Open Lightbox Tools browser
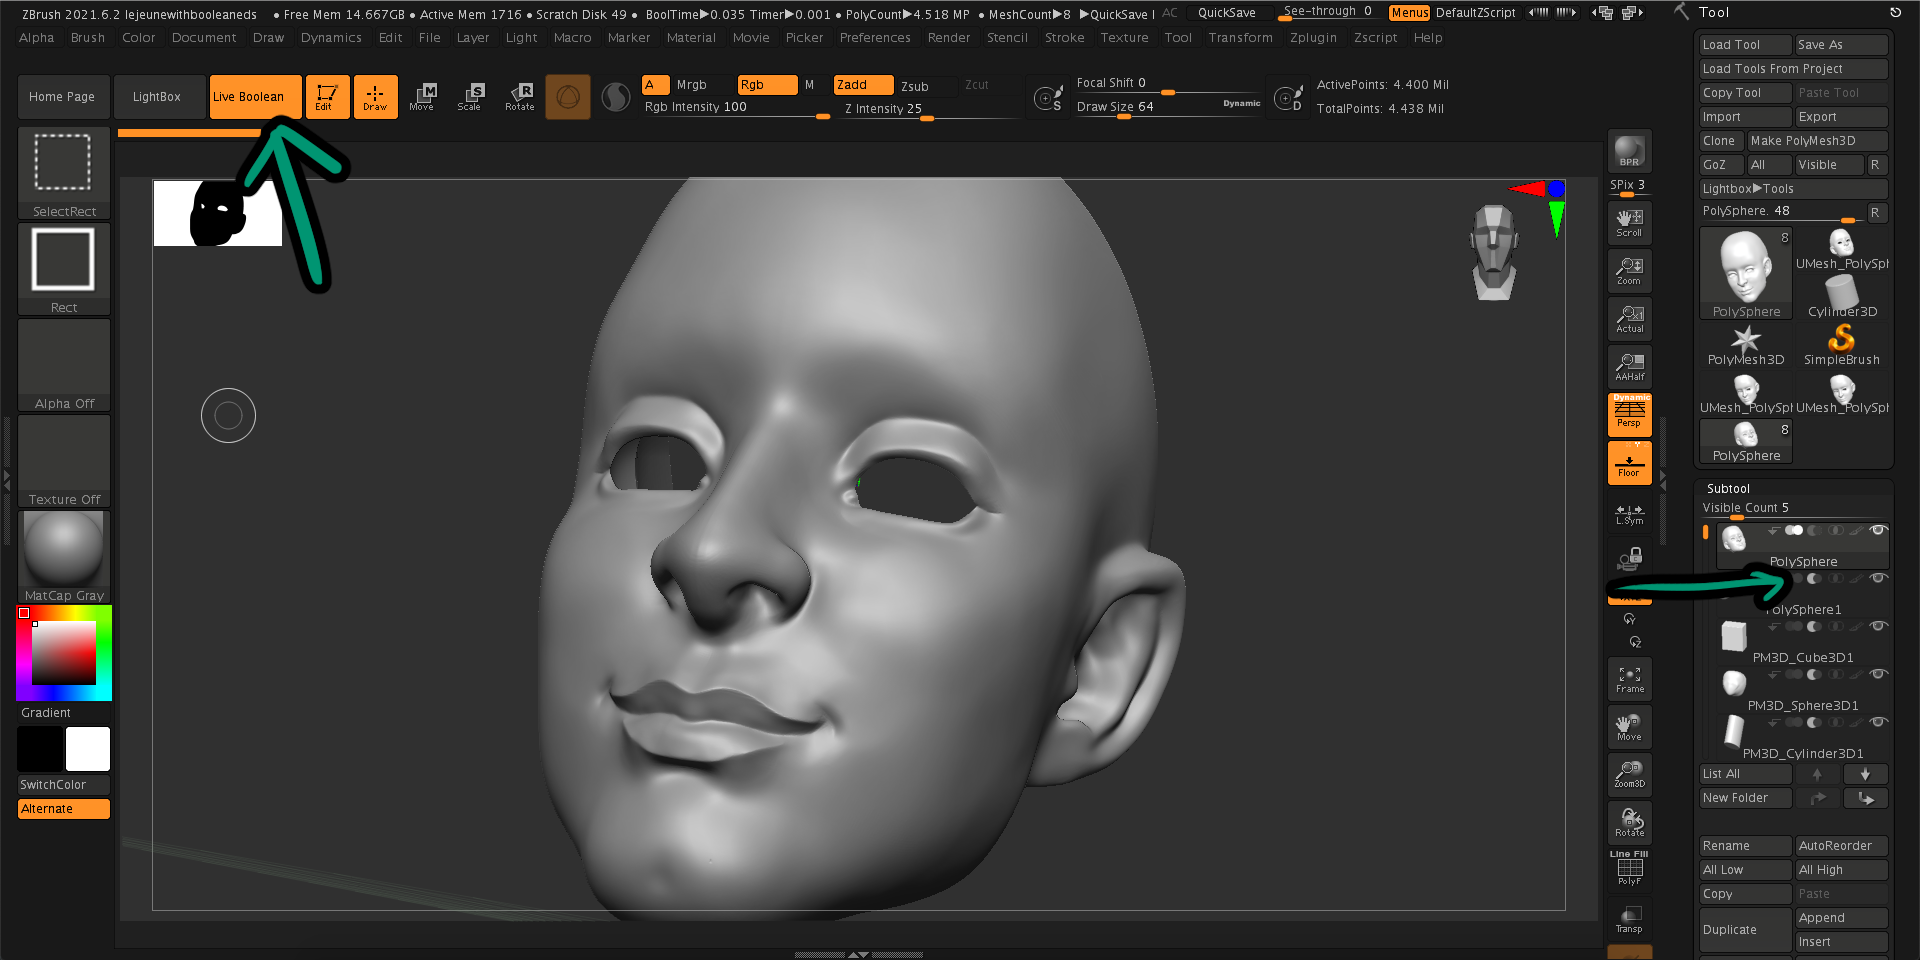 tap(1793, 189)
